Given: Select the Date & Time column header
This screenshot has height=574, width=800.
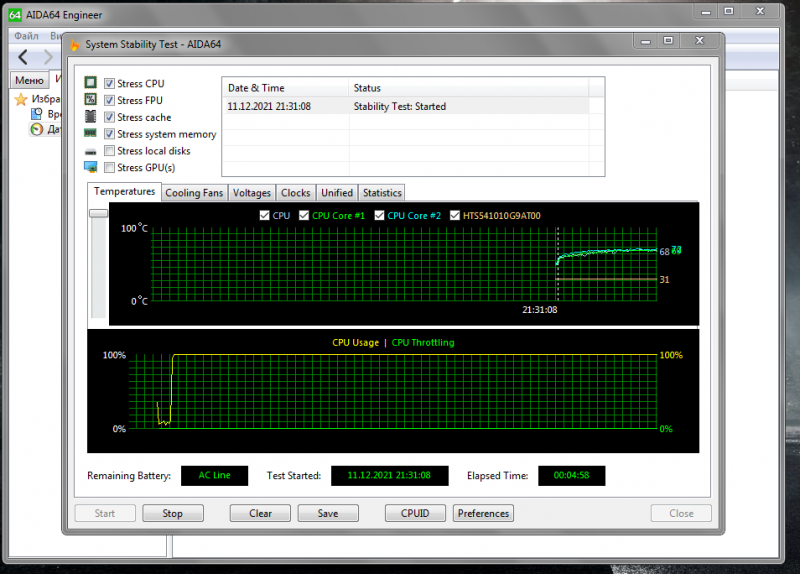Looking at the screenshot, I should [257, 88].
